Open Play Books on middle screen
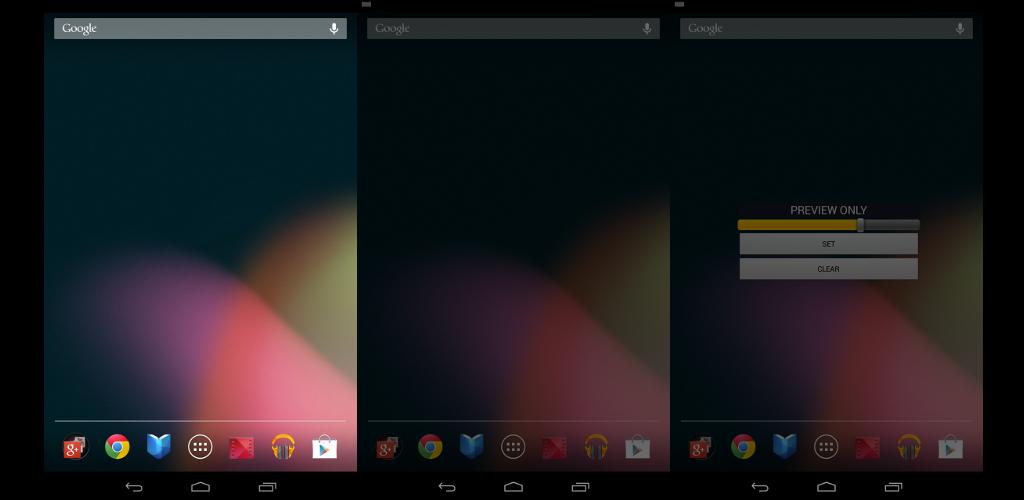Viewport: 1024px width, 500px height. click(472, 447)
